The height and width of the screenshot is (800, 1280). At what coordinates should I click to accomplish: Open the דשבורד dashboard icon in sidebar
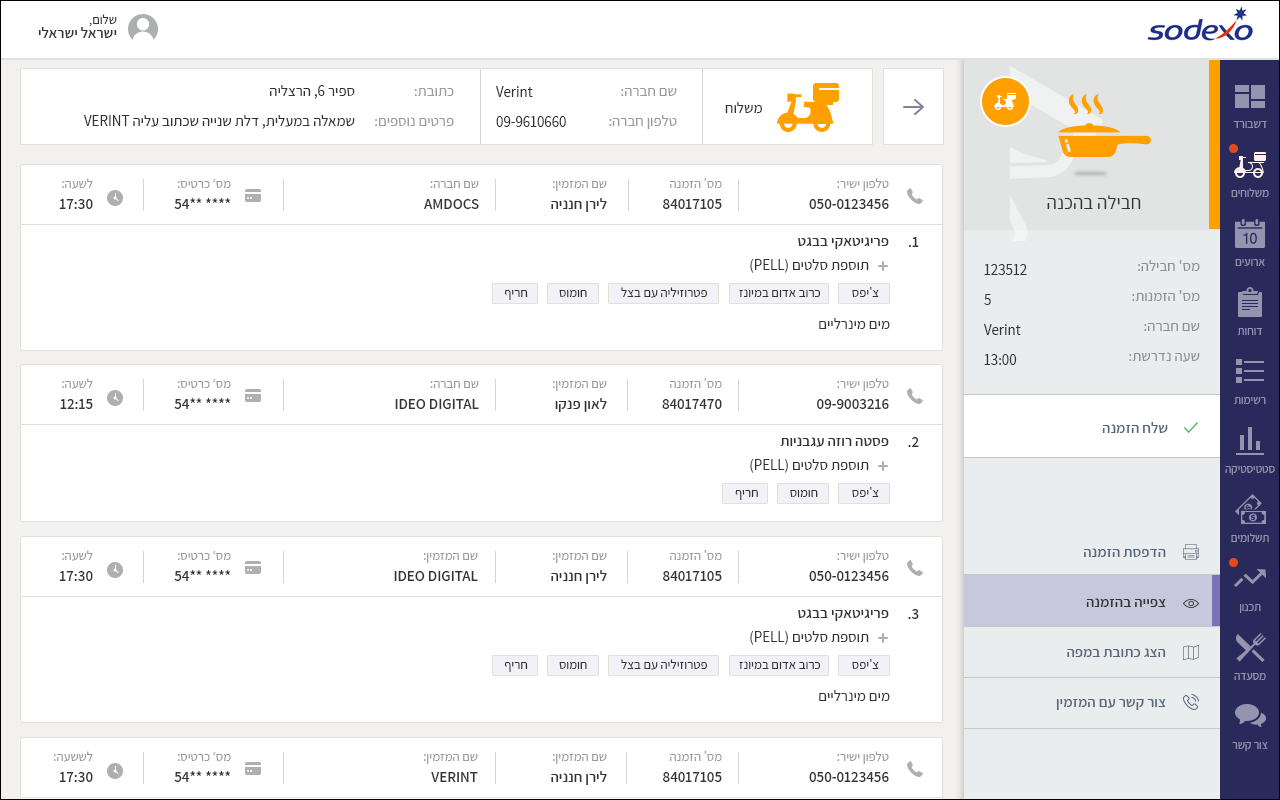click(x=1249, y=97)
